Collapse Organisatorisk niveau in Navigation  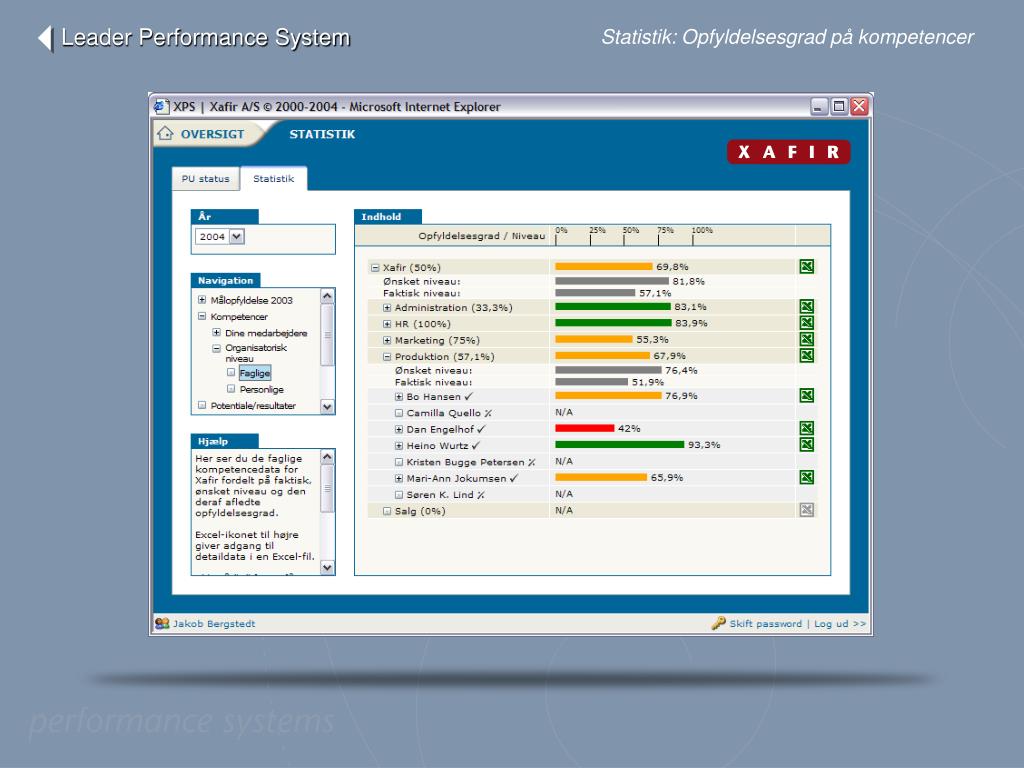[x=216, y=348]
